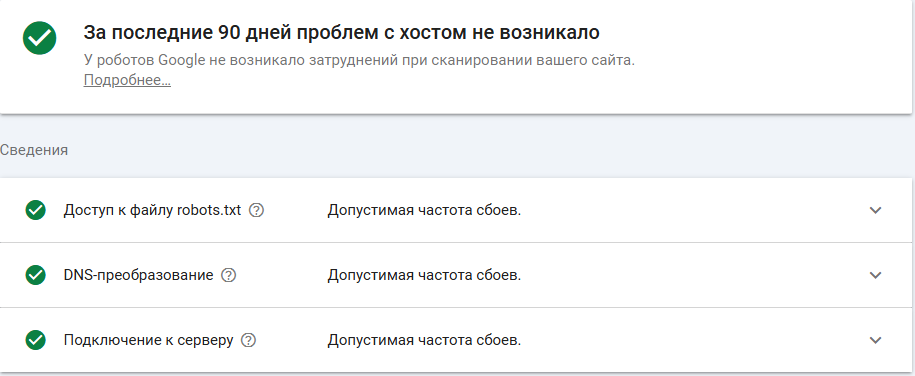The width and height of the screenshot is (915, 376).
Task: Select the Доступ к файлу robots.txt label
Action: pyautogui.click(x=152, y=210)
